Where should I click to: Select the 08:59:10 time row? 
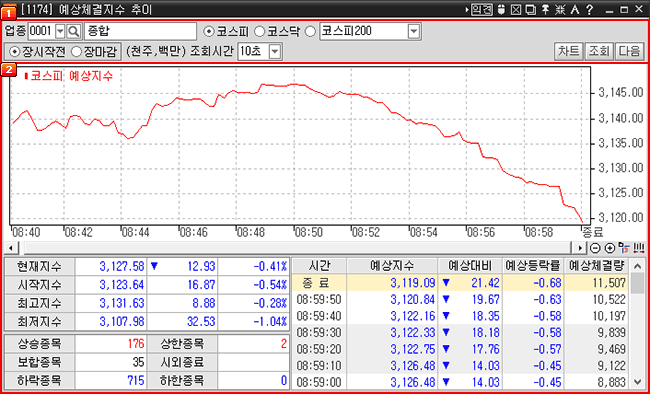coord(461,366)
